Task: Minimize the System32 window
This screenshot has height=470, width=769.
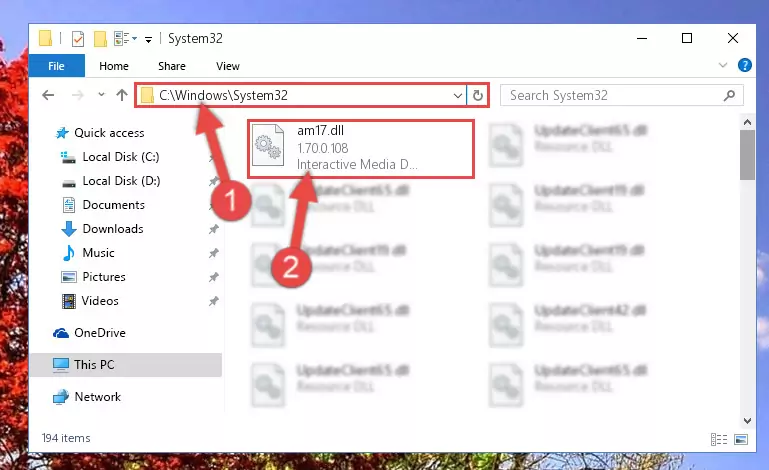Action: pyautogui.click(x=642, y=38)
